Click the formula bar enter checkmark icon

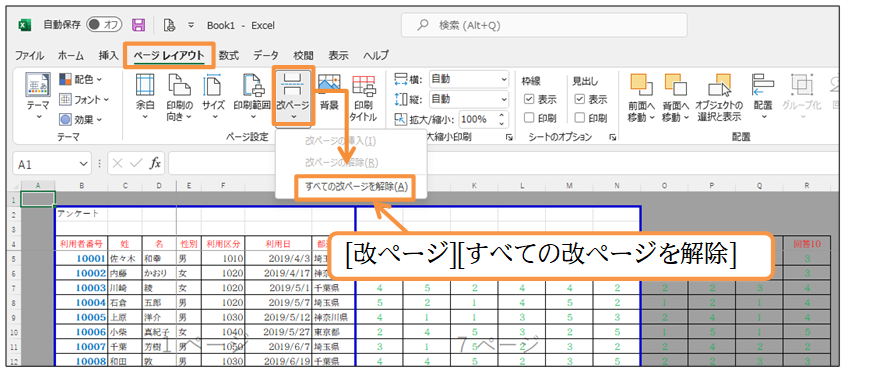pyautogui.click(x=136, y=164)
